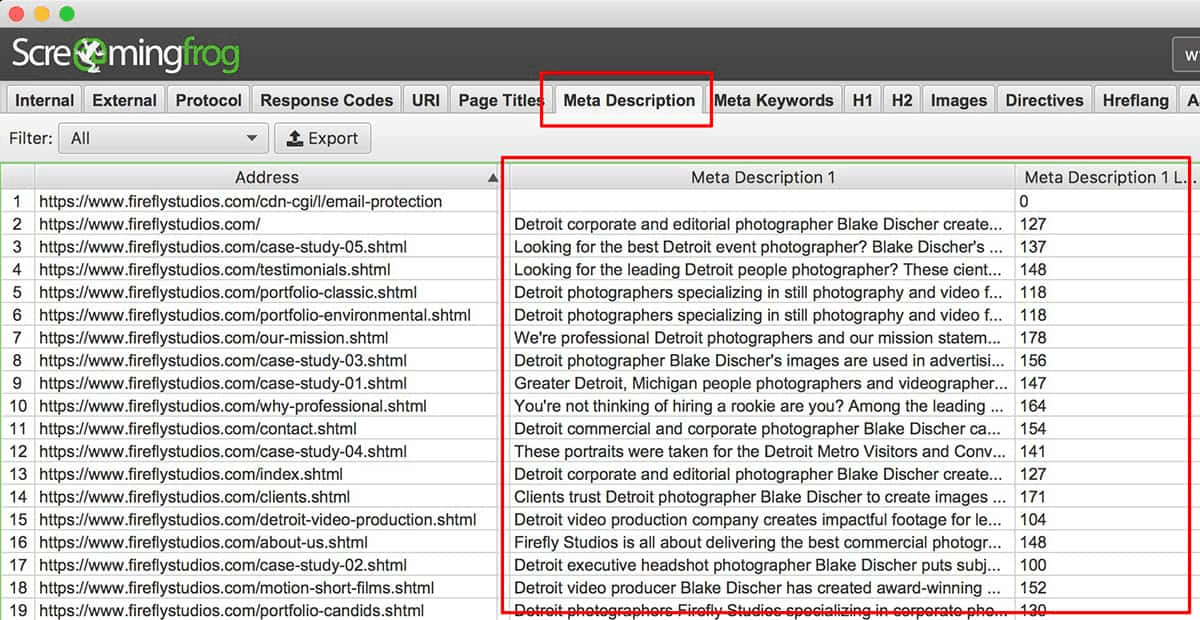Open the Meta Keywords tab
This screenshot has height=620, width=1200.
(773, 100)
